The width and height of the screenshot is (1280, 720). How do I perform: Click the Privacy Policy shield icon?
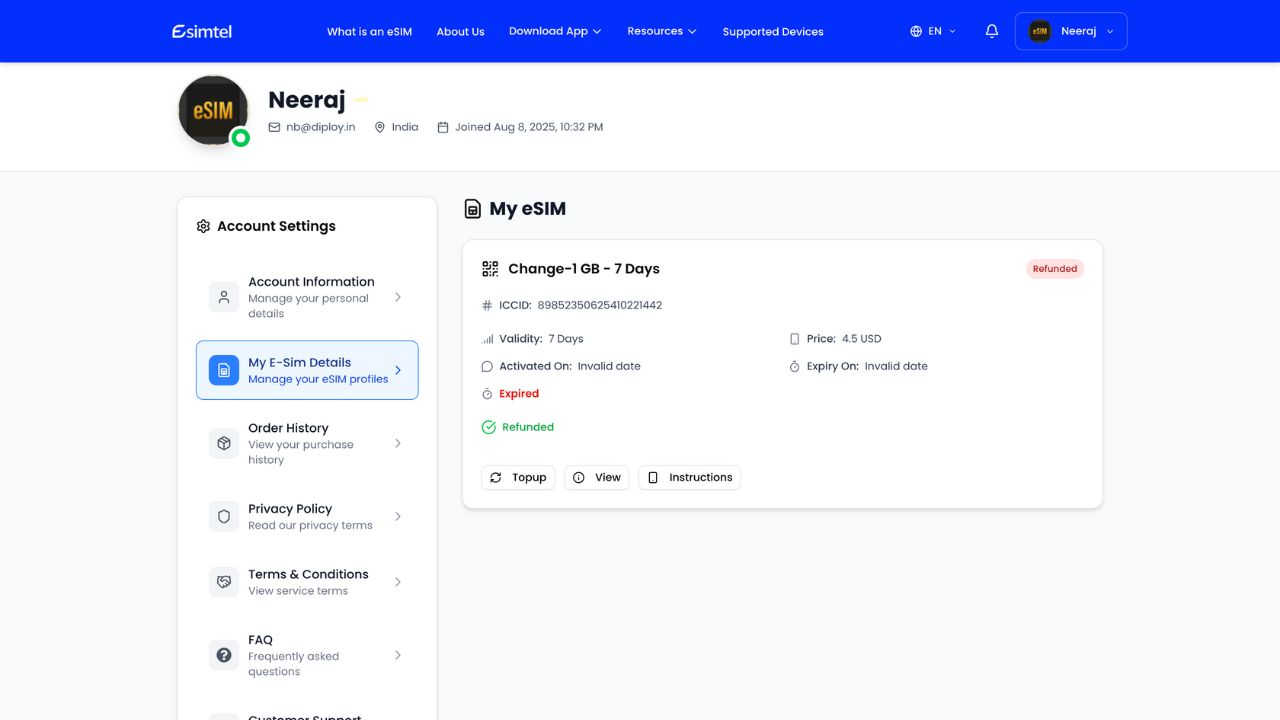point(224,516)
